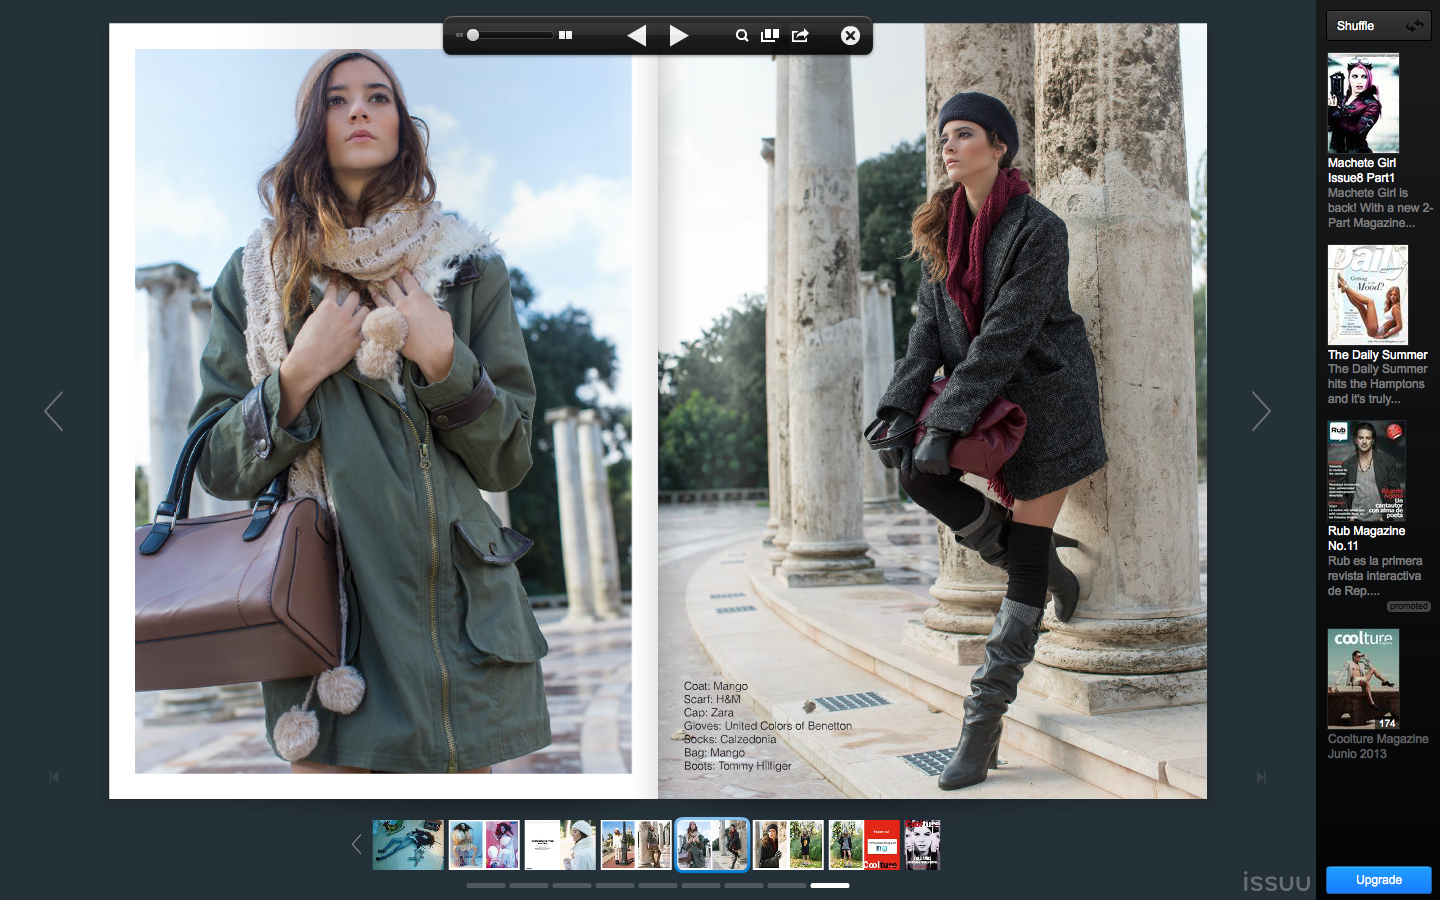Open The Daily Summer cover thumbnail

coord(1367,295)
